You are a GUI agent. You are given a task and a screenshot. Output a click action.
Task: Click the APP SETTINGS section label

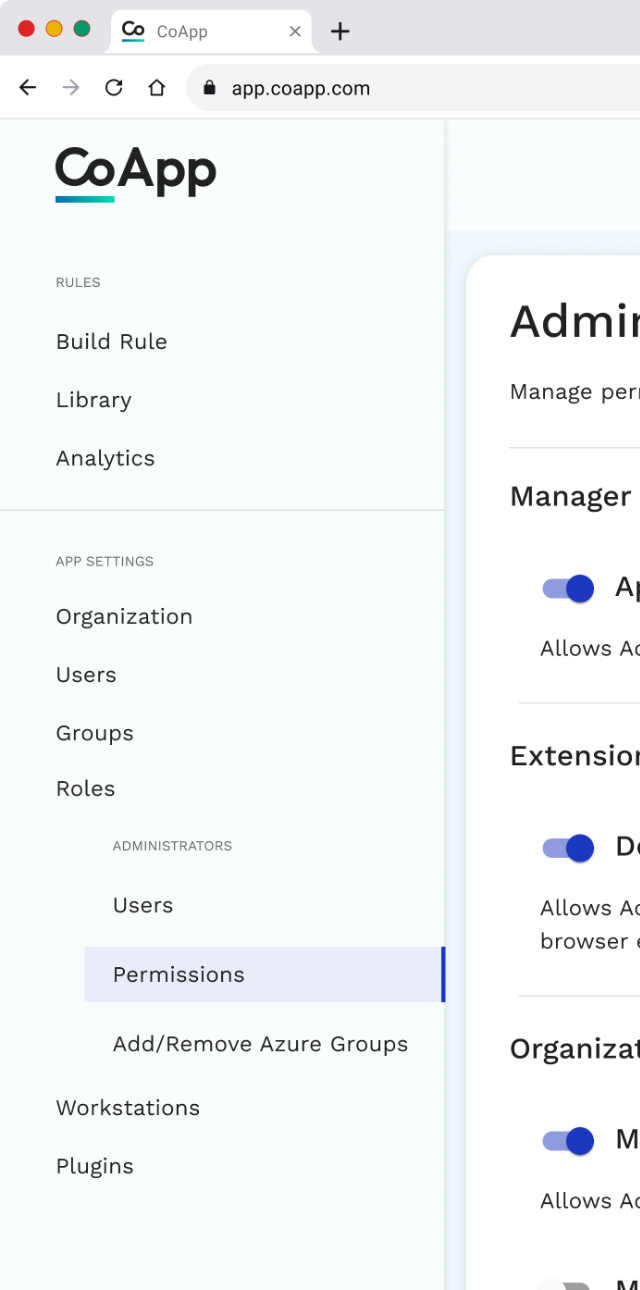tap(105, 561)
